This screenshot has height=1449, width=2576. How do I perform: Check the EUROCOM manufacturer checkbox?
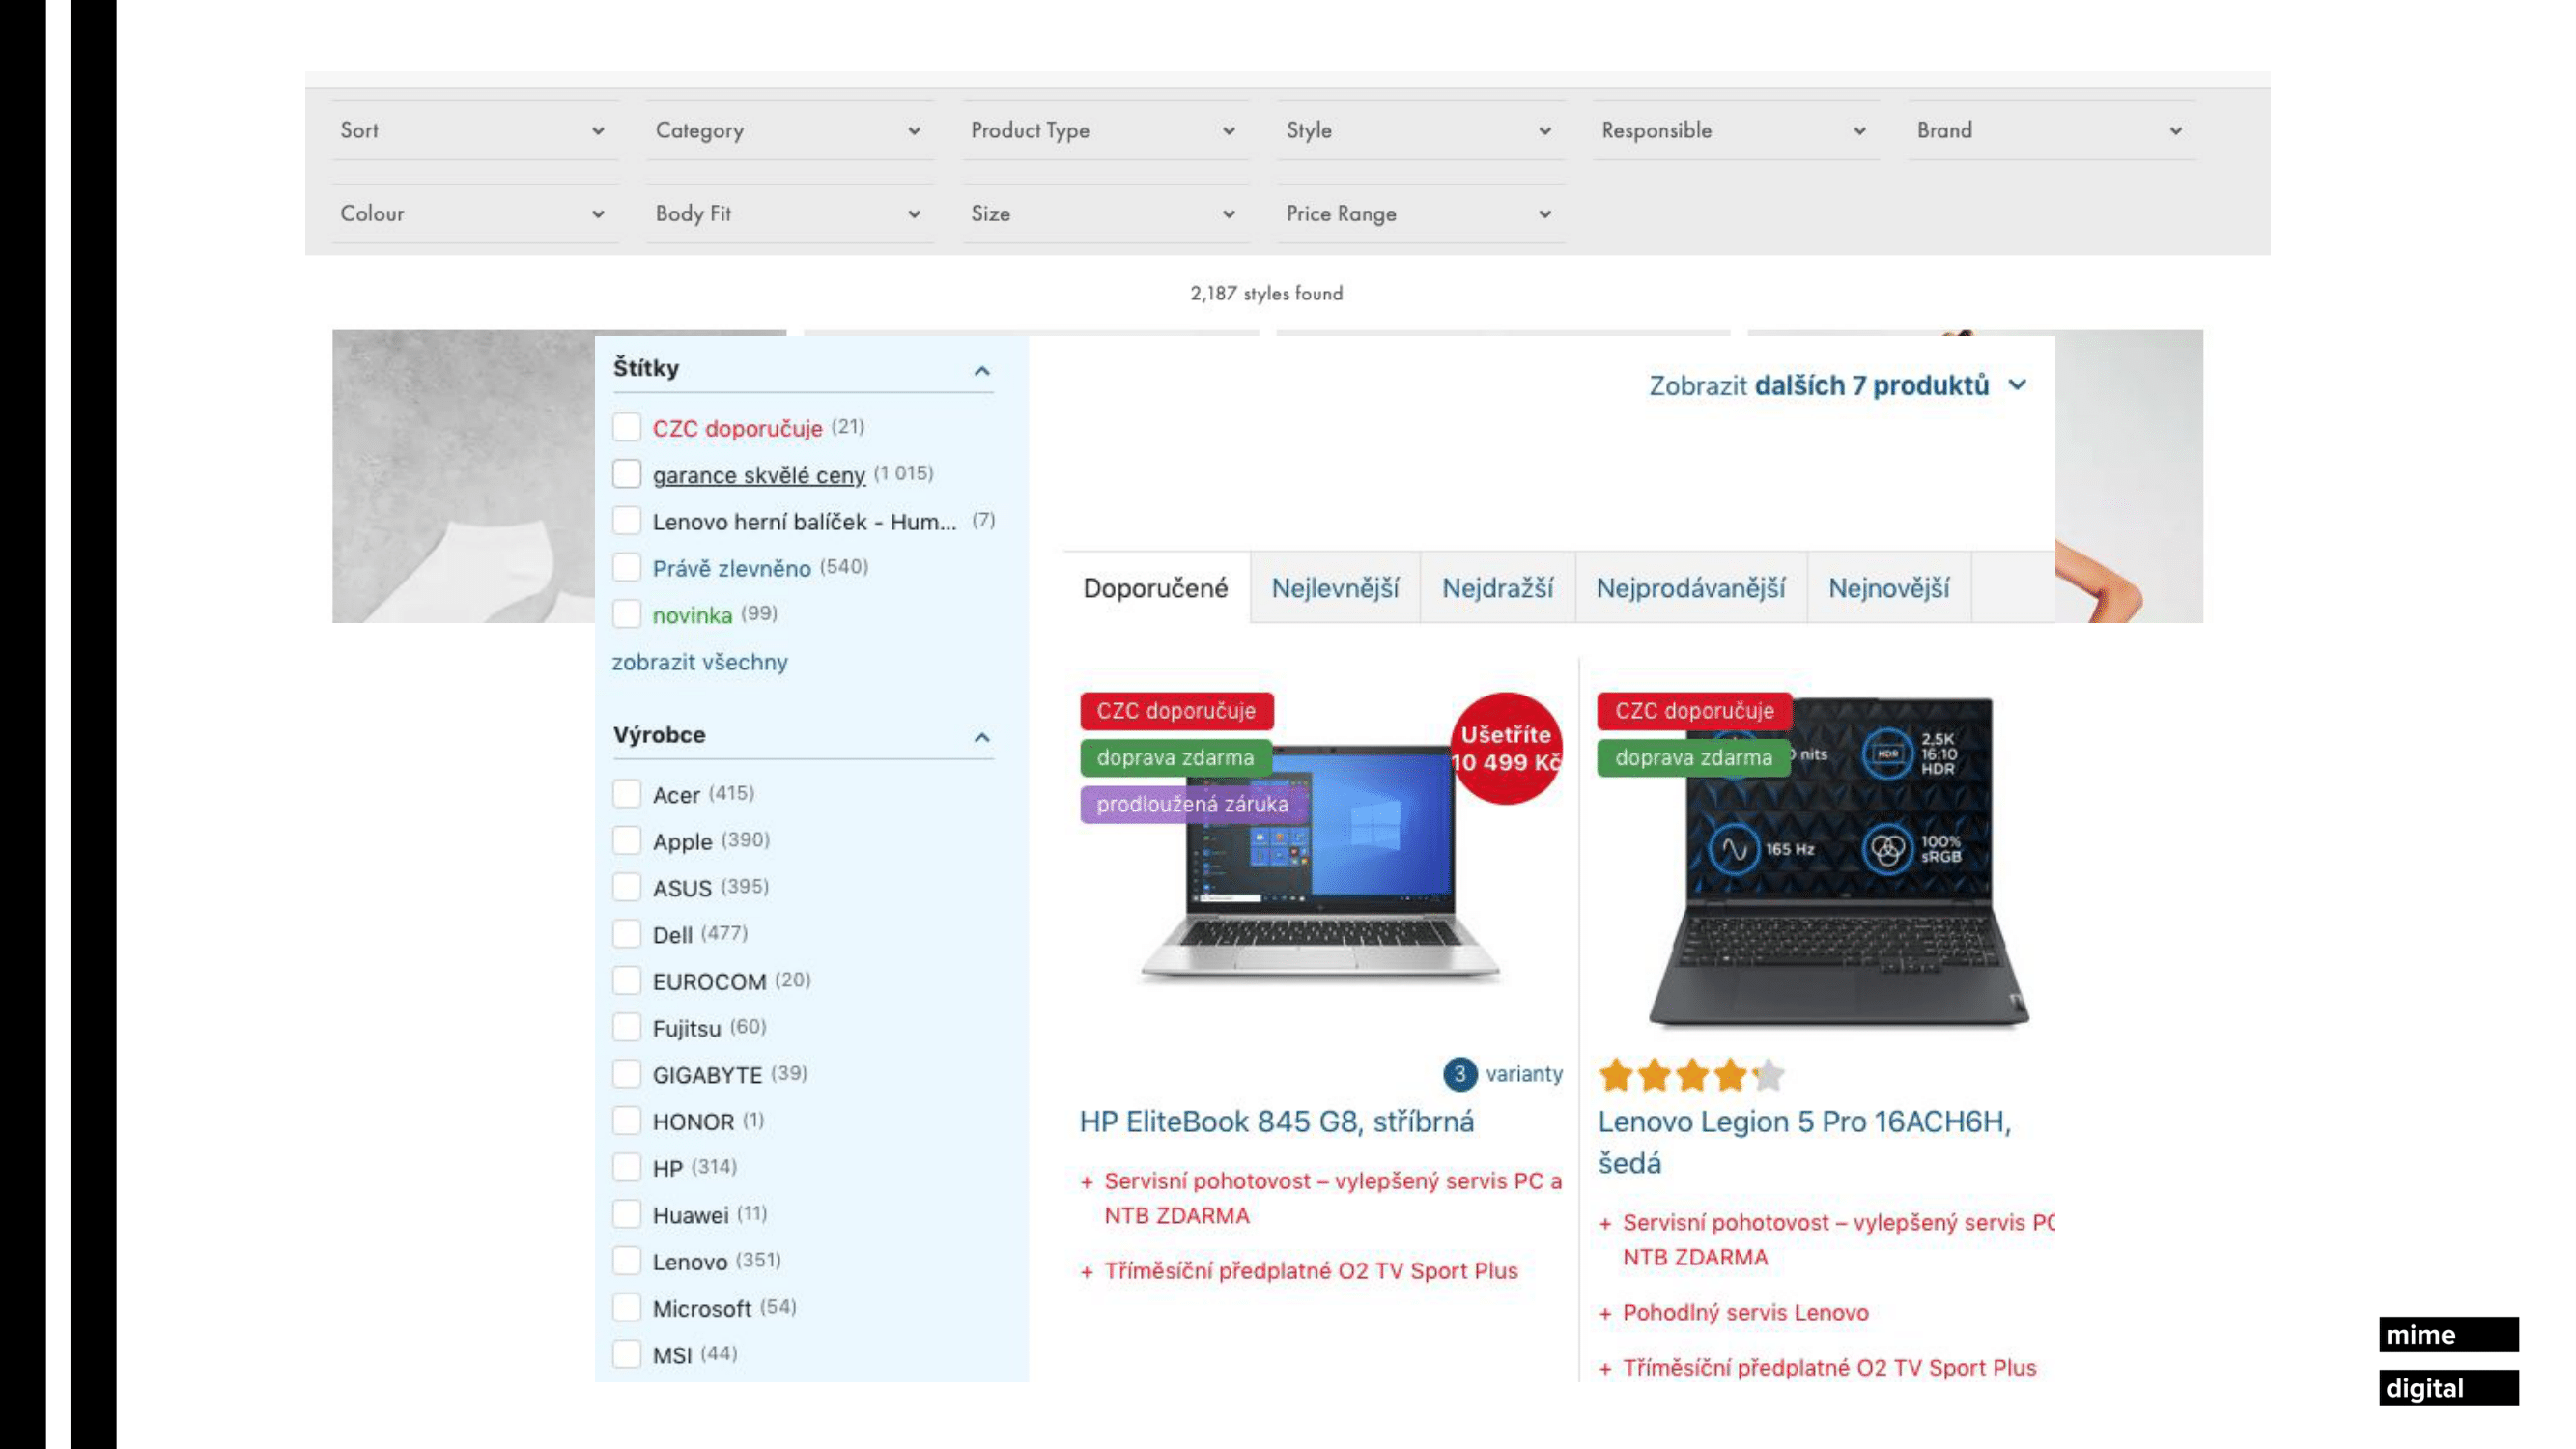tap(627, 981)
